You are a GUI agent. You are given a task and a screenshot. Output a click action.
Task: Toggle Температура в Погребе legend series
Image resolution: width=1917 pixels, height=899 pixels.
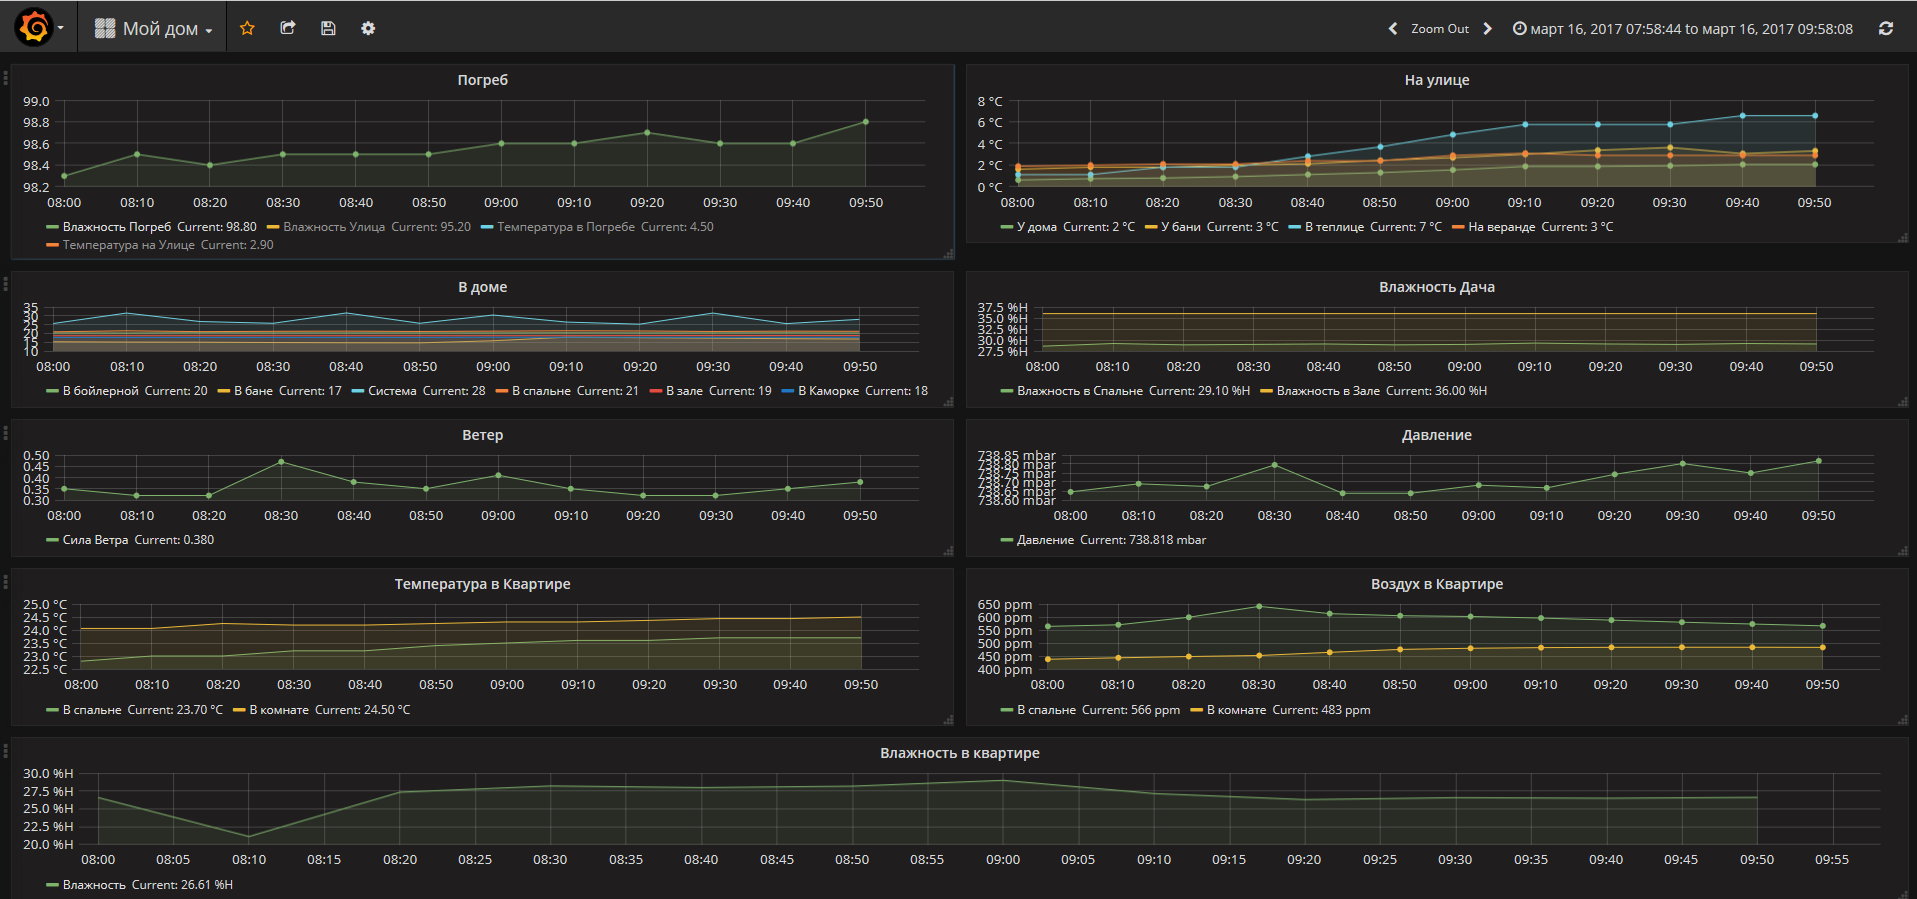point(566,227)
